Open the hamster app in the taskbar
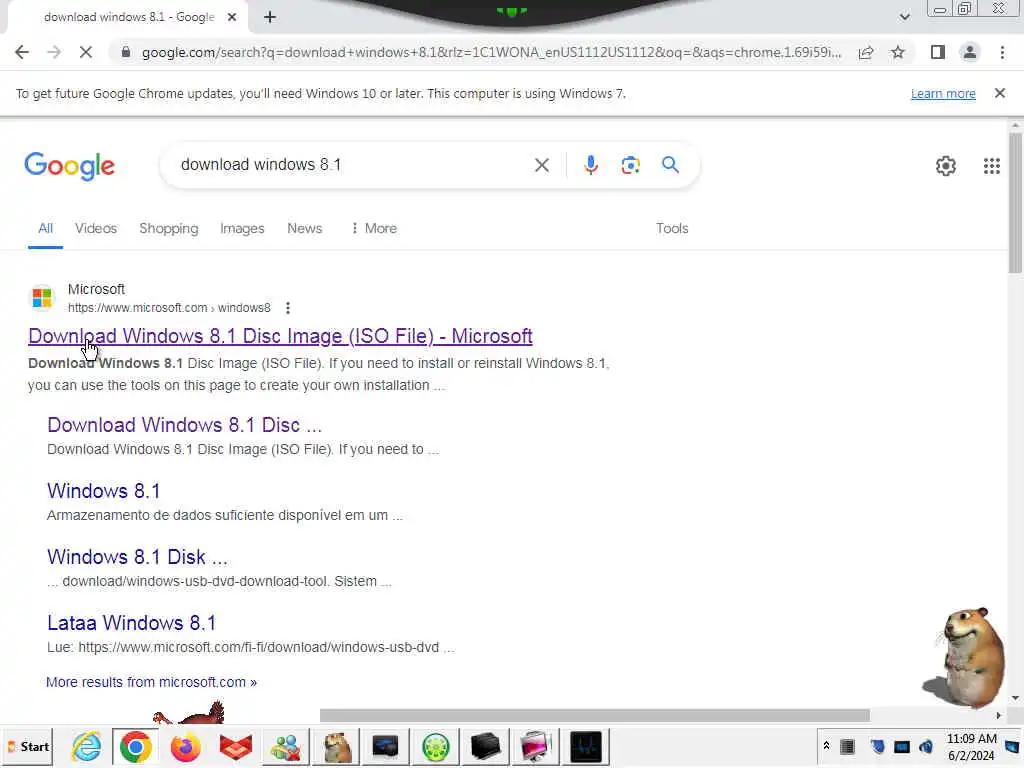 point(336,746)
